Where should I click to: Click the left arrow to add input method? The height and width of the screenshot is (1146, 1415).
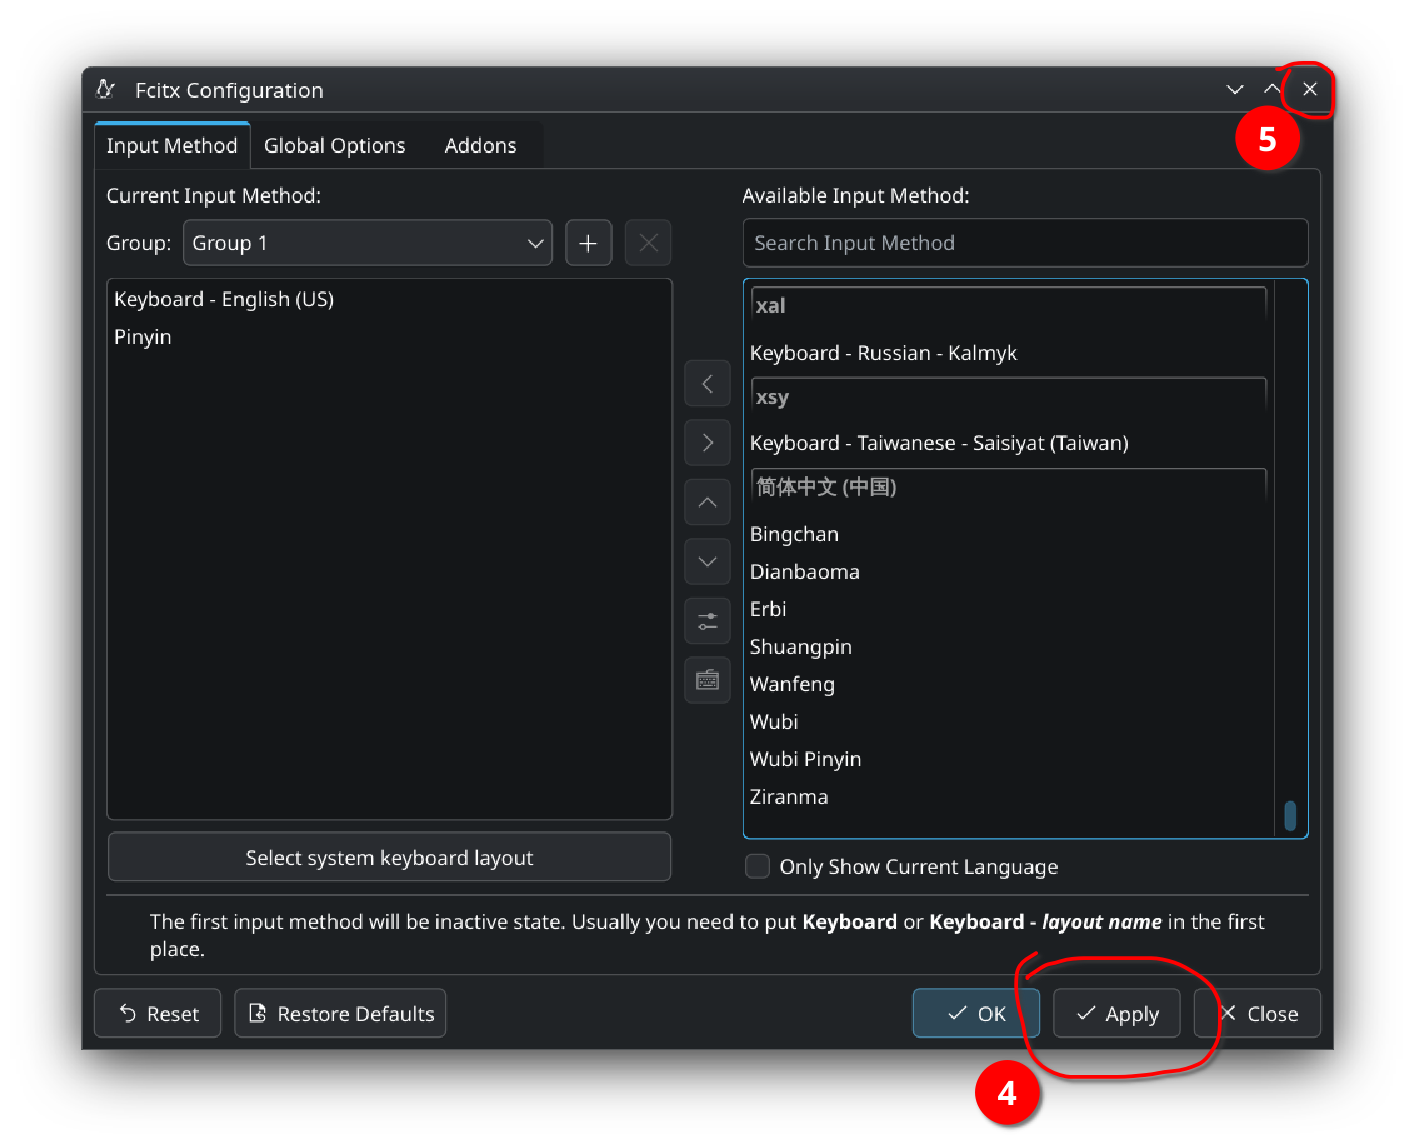707,384
